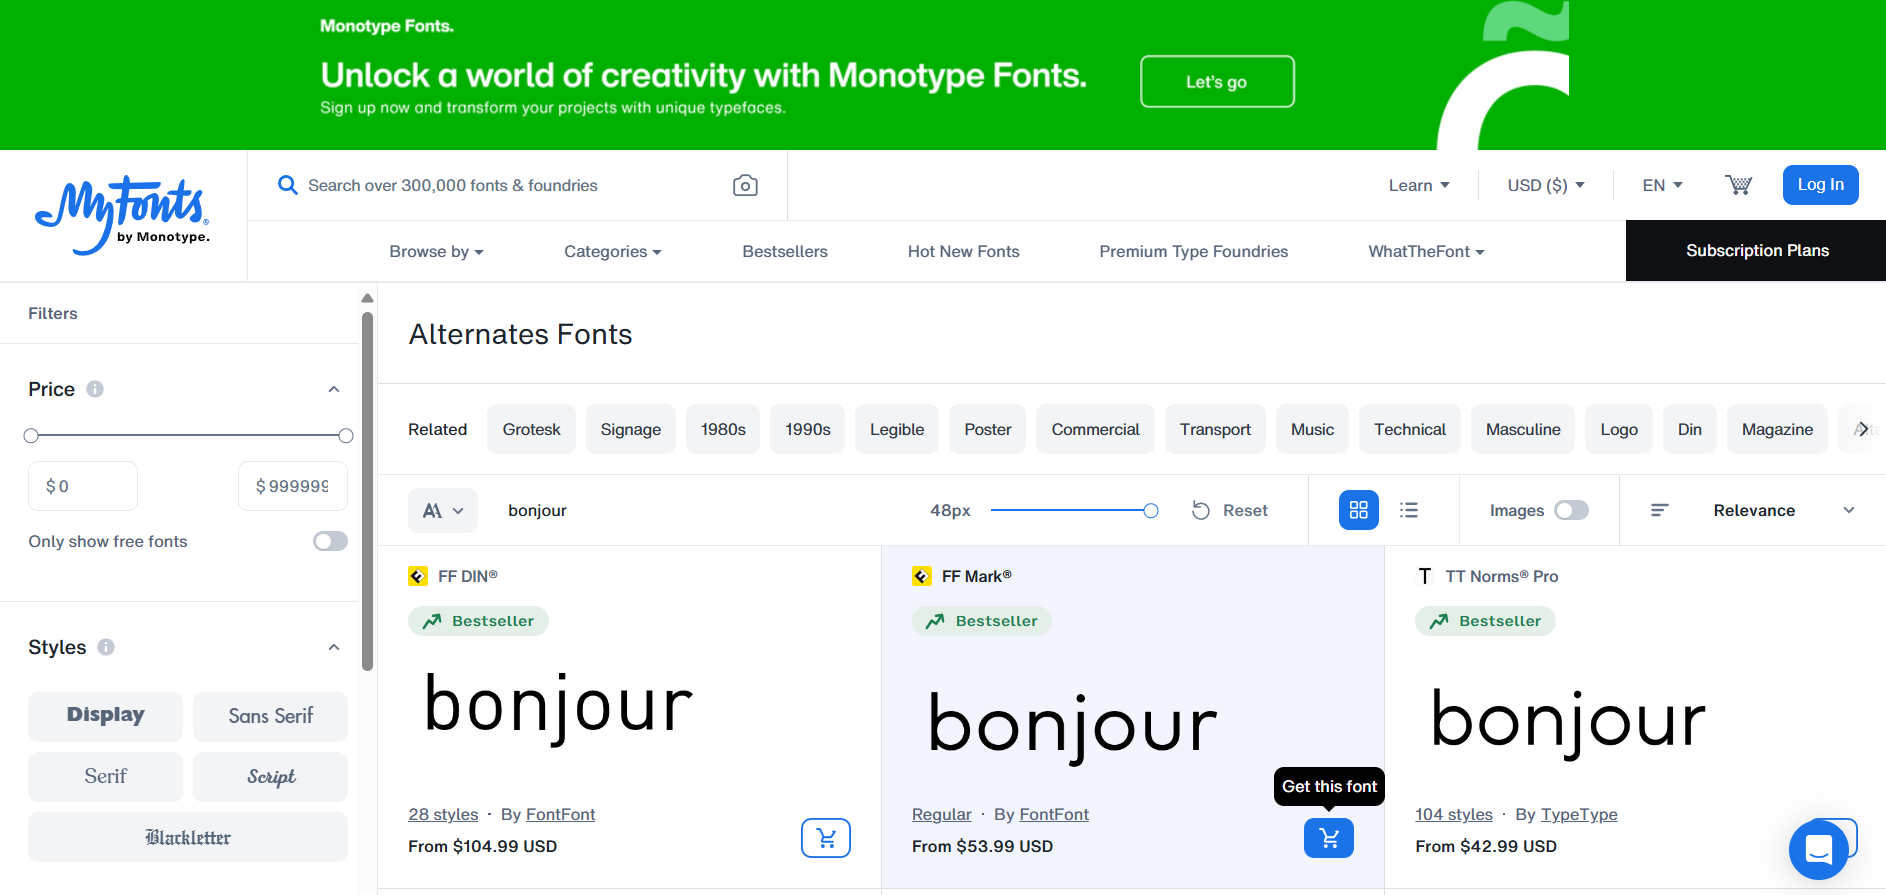Open the Categories dropdown
This screenshot has width=1886, height=895.
pyautogui.click(x=613, y=252)
